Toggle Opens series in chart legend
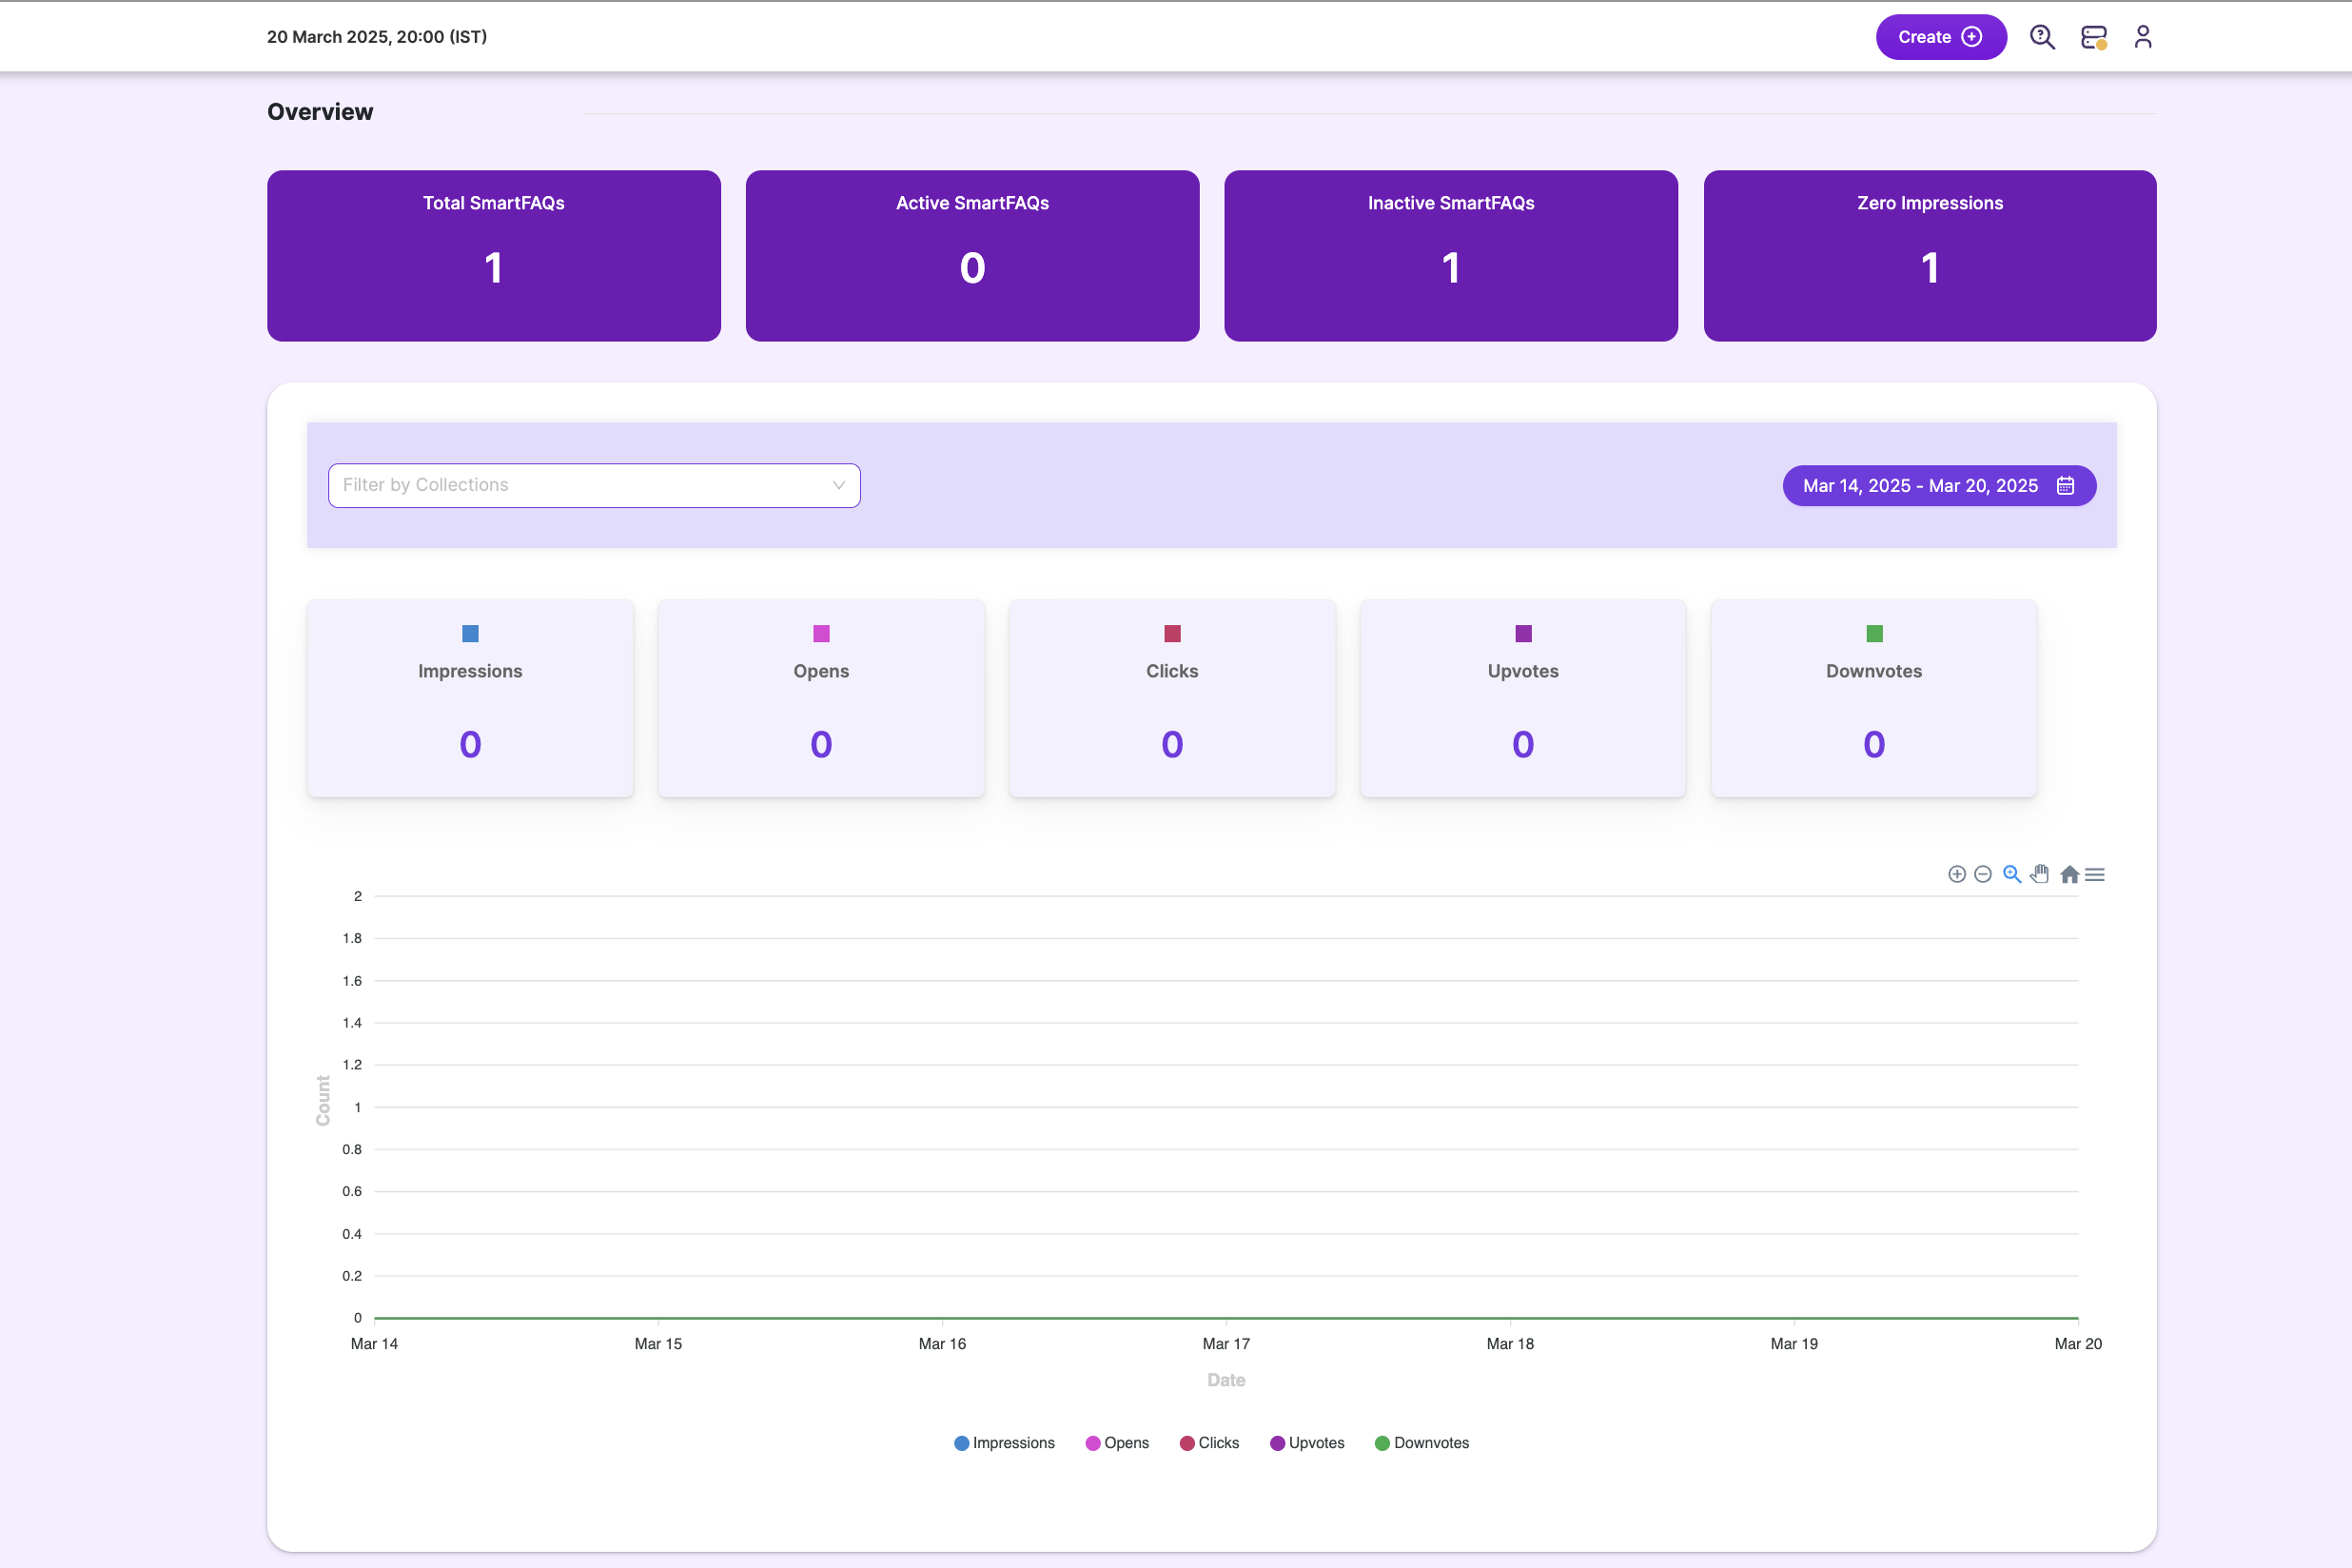 point(1117,1443)
